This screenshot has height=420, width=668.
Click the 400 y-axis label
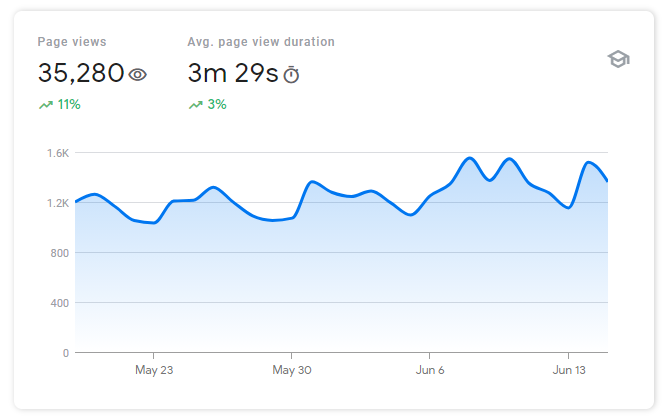coord(60,303)
